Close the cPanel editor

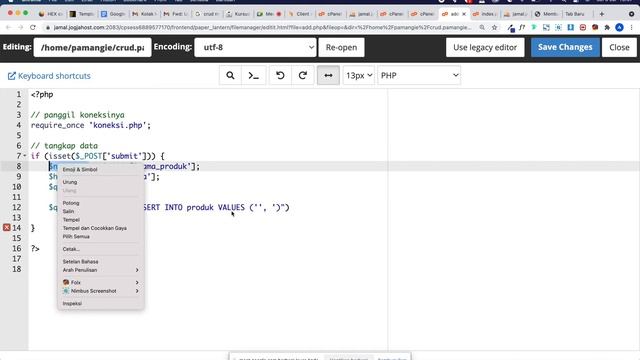click(619, 47)
